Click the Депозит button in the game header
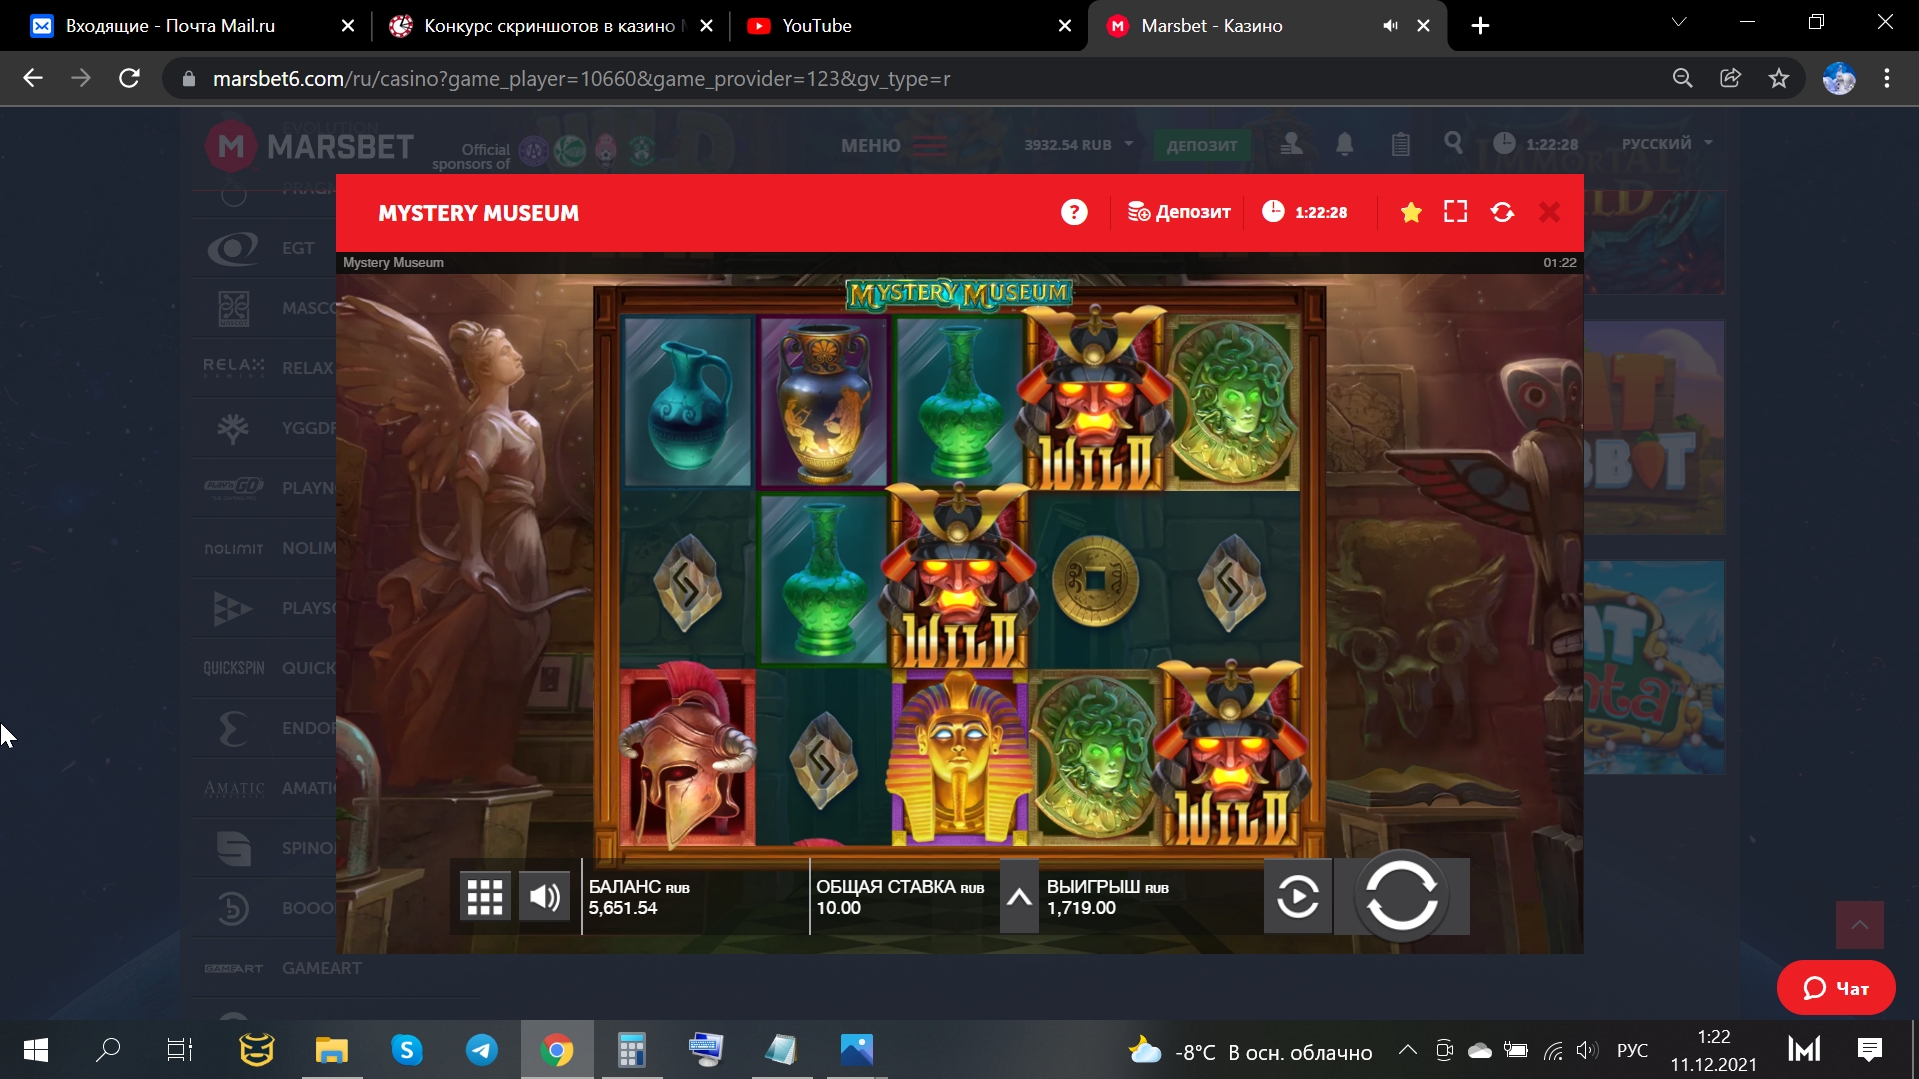 1179,212
